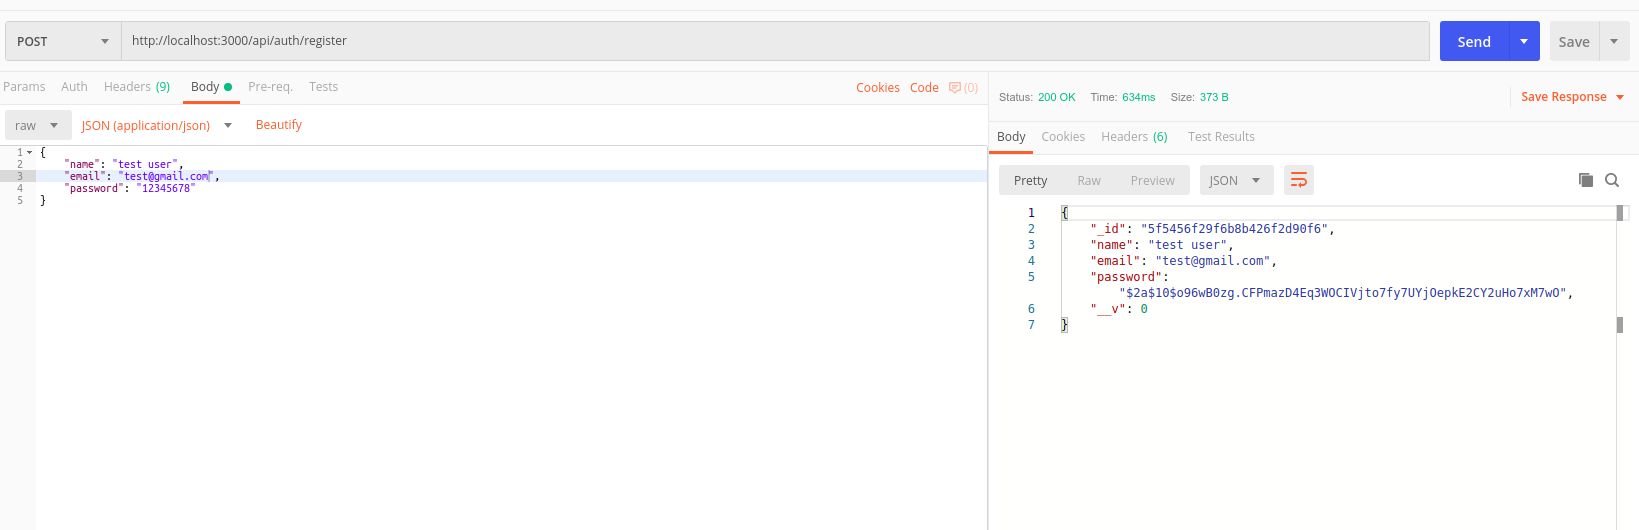
Task: Click the Send button
Action: pyautogui.click(x=1474, y=41)
